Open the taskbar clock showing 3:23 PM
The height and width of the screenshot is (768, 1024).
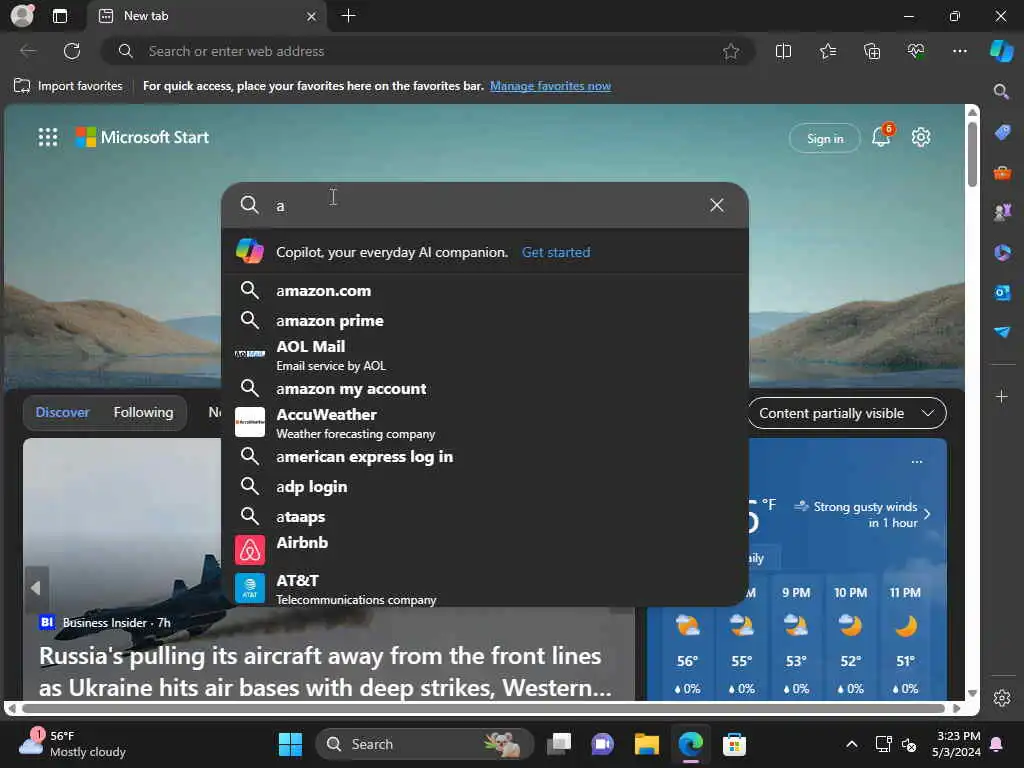tap(956, 744)
